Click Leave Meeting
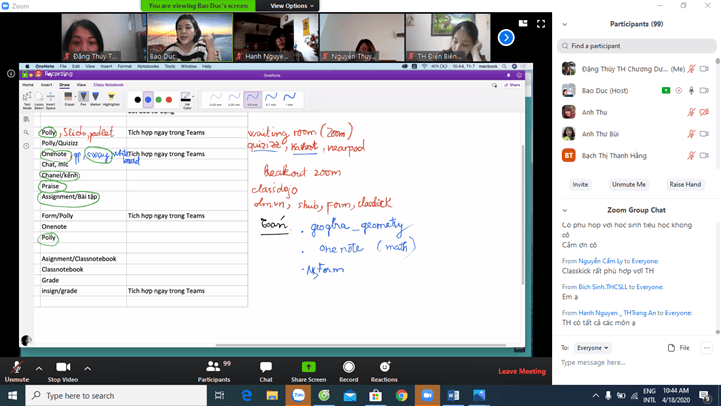The width and height of the screenshot is (721, 406). coord(522,371)
